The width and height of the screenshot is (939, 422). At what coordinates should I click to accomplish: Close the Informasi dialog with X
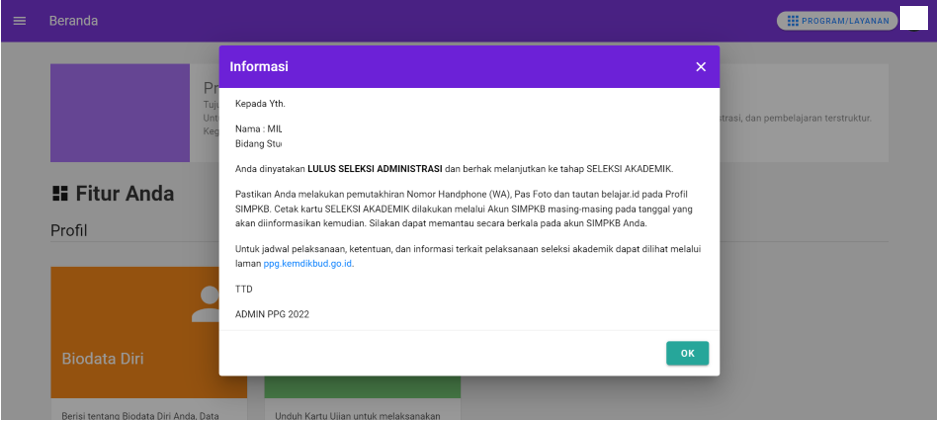700,67
